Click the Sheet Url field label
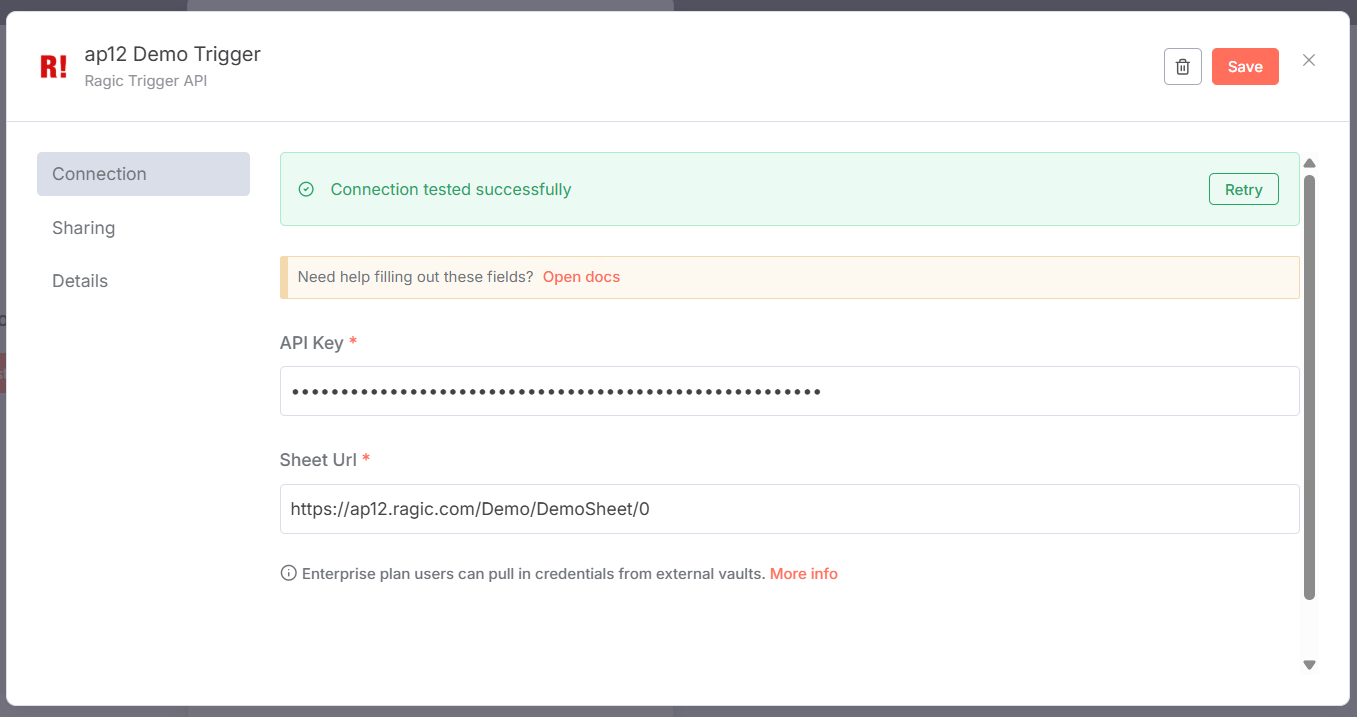 tap(317, 460)
